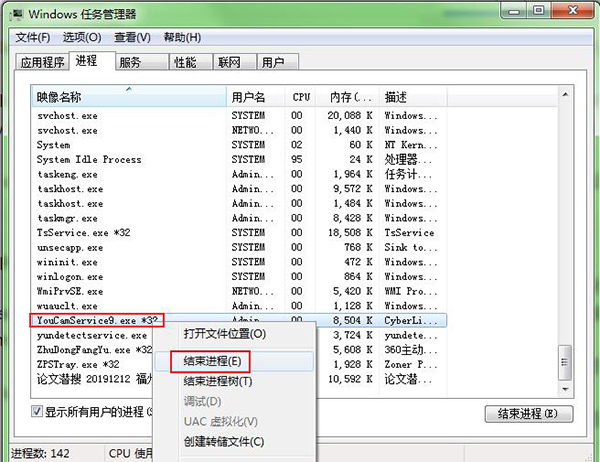Open the 文件(F) menu
This screenshot has height=462, width=600.
31,37
